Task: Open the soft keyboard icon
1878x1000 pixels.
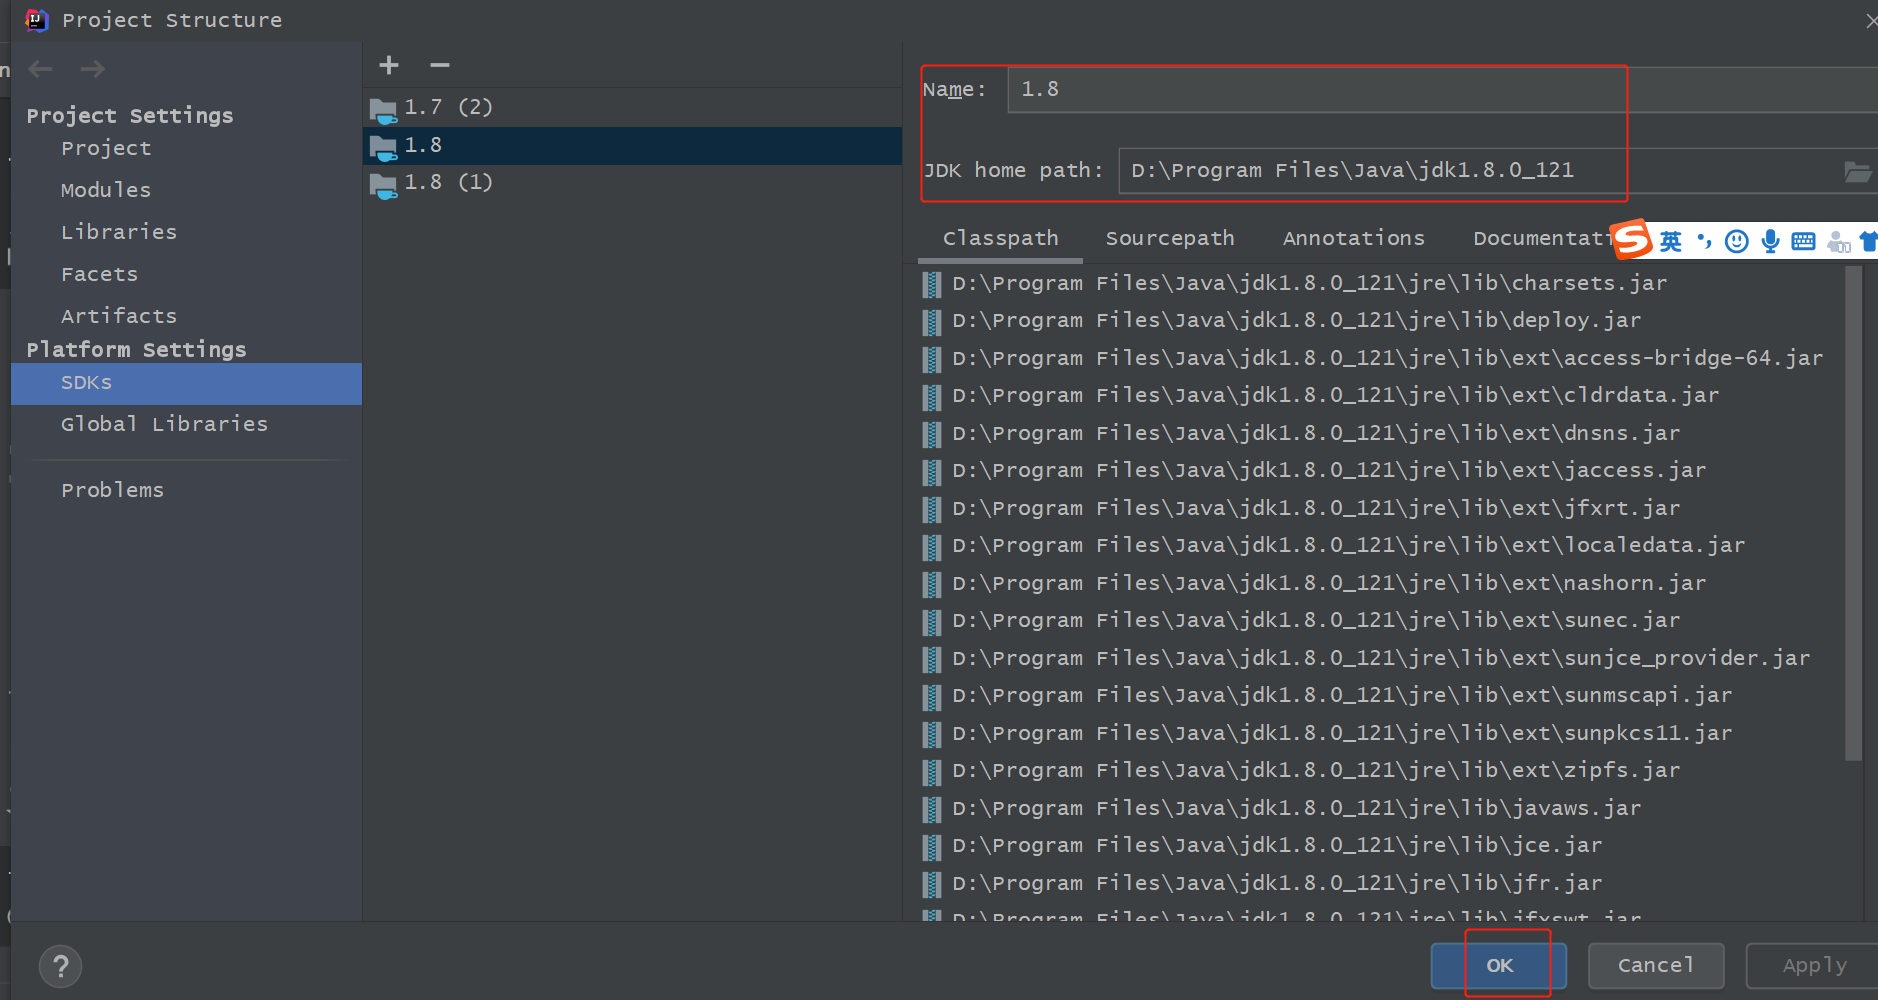Action: pos(1803,241)
